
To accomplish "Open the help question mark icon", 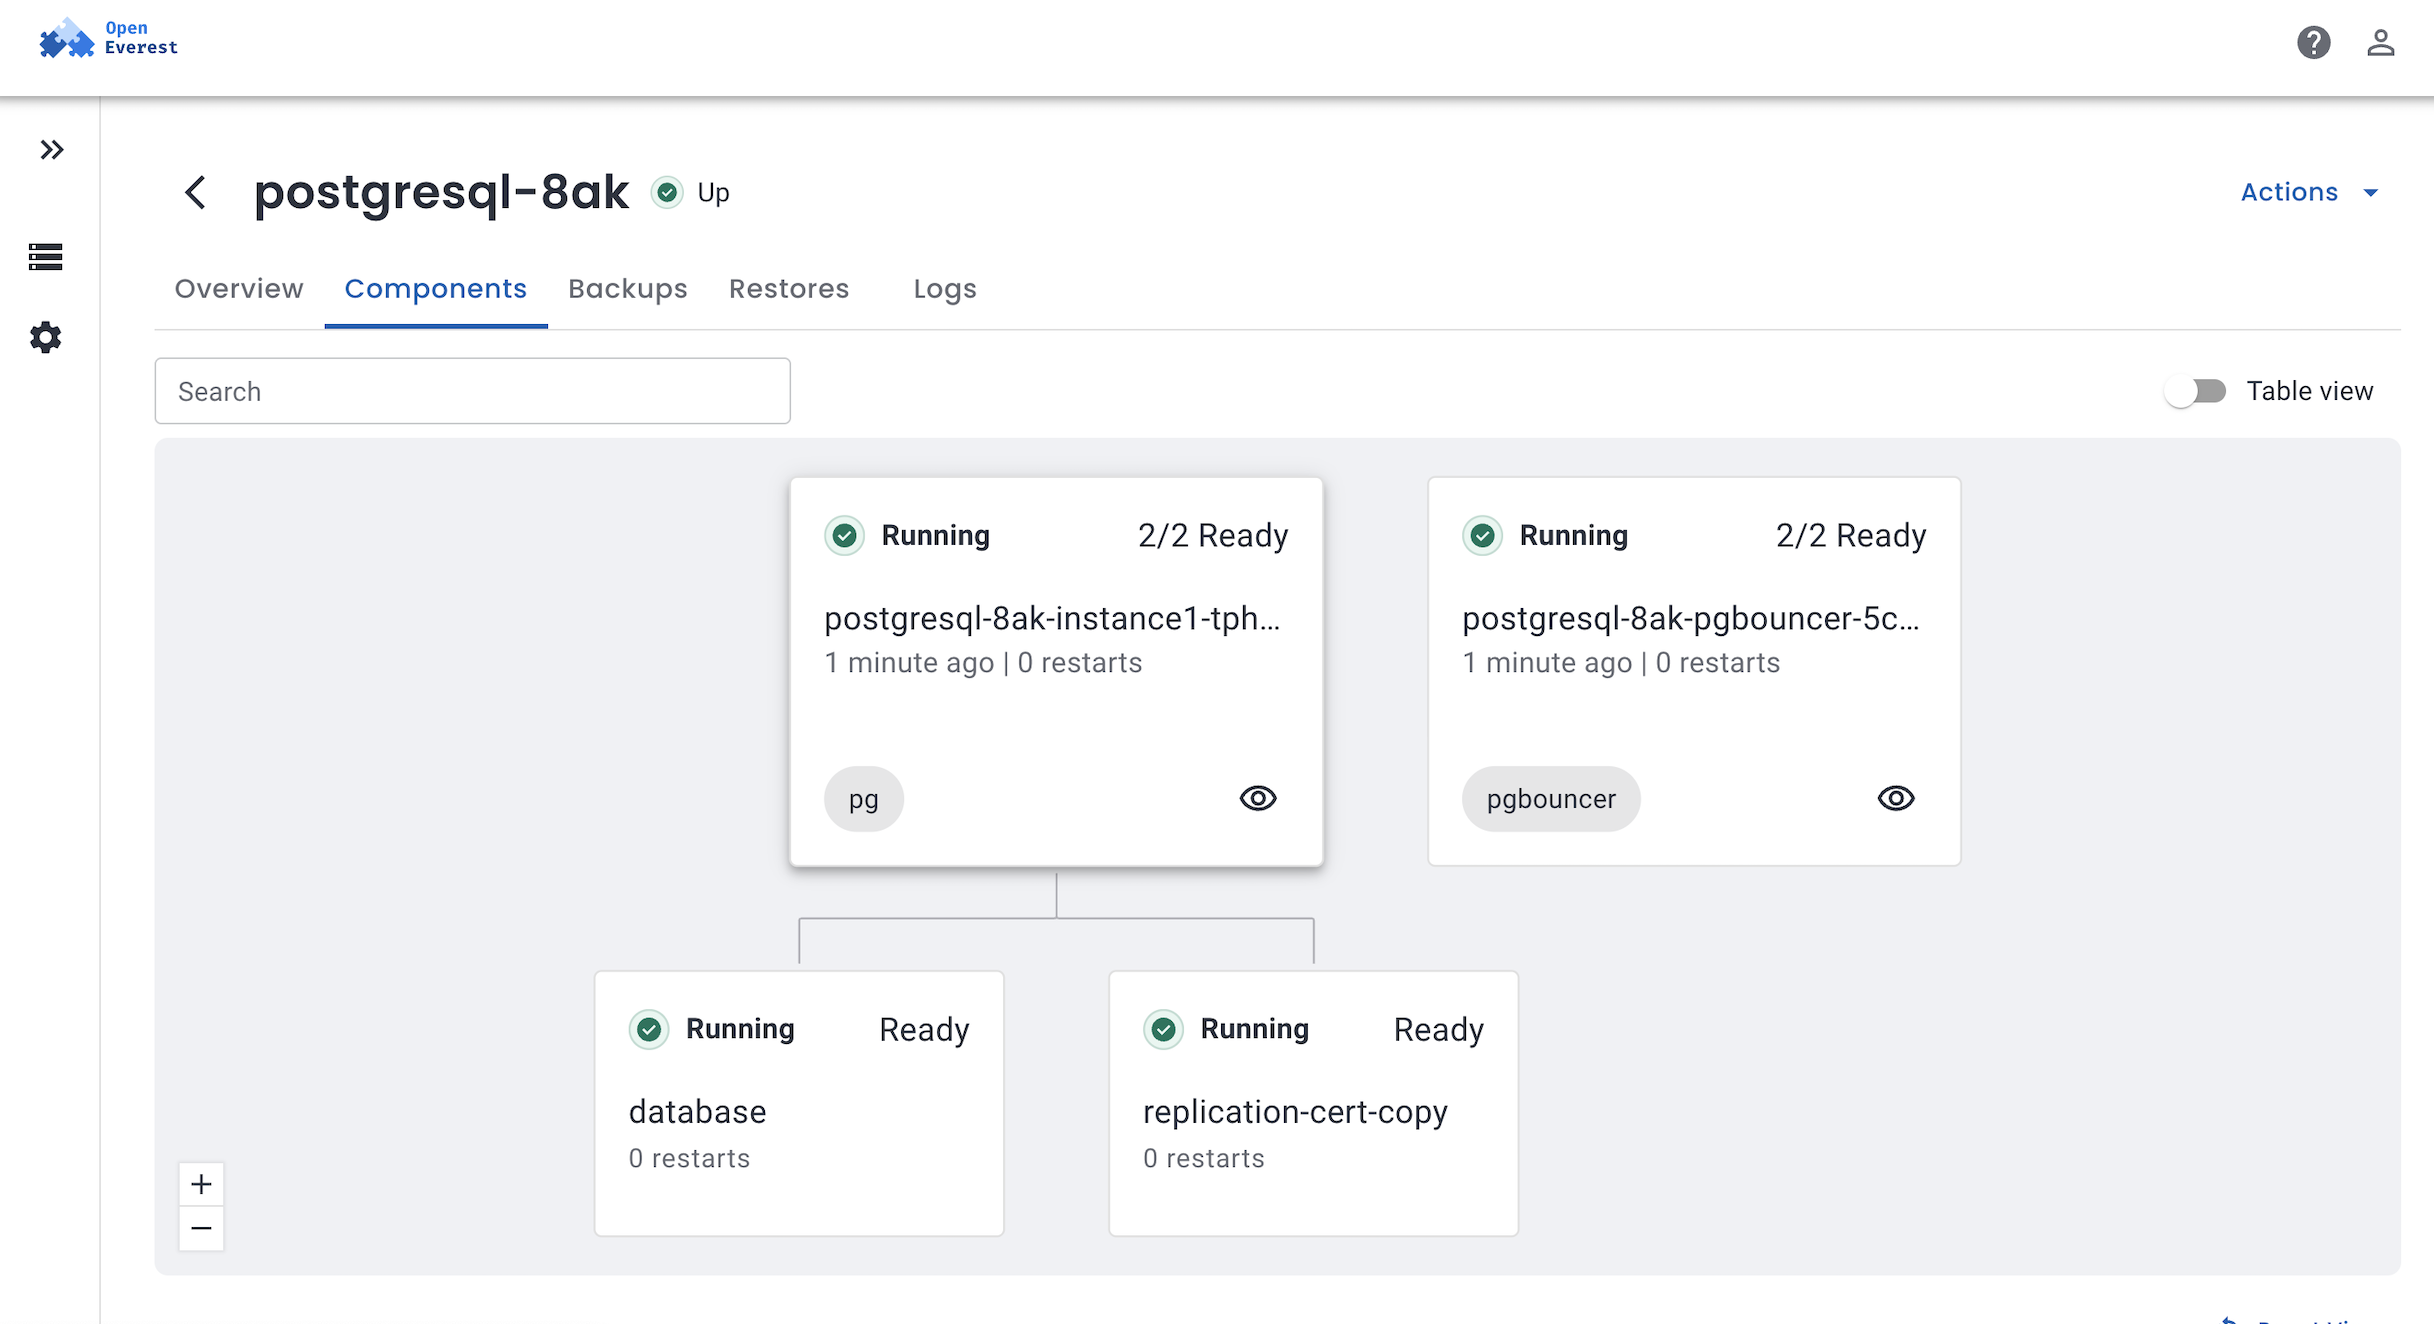I will coord(2313,42).
